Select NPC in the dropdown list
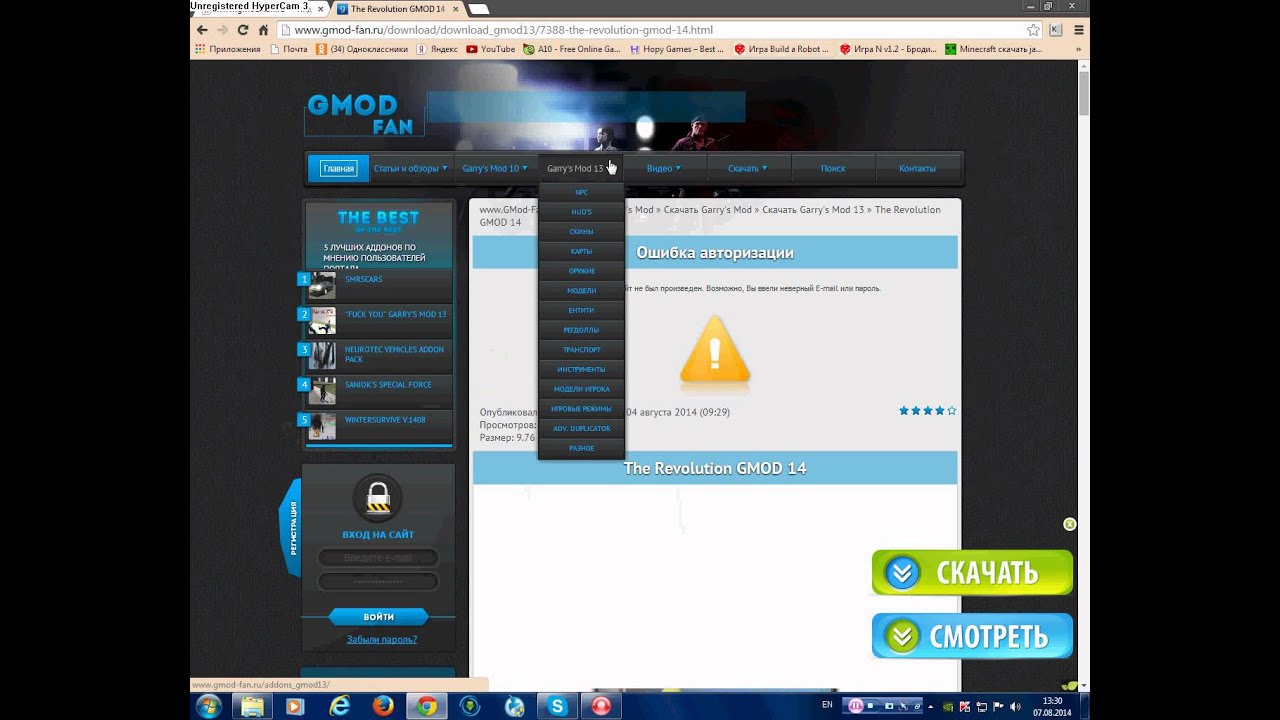 (x=581, y=192)
